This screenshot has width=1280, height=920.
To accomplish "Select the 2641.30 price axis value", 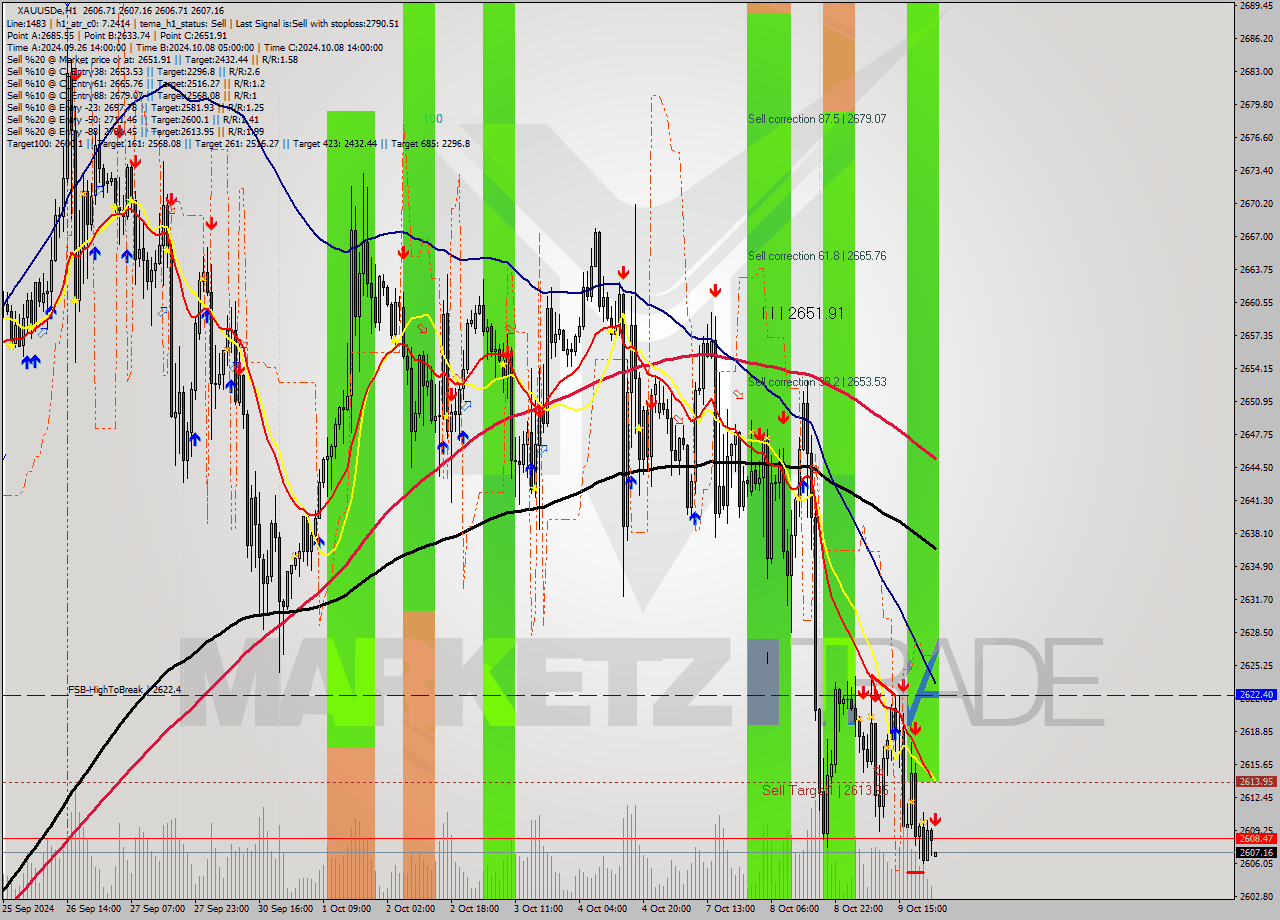I will pyautogui.click(x=1256, y=501).
